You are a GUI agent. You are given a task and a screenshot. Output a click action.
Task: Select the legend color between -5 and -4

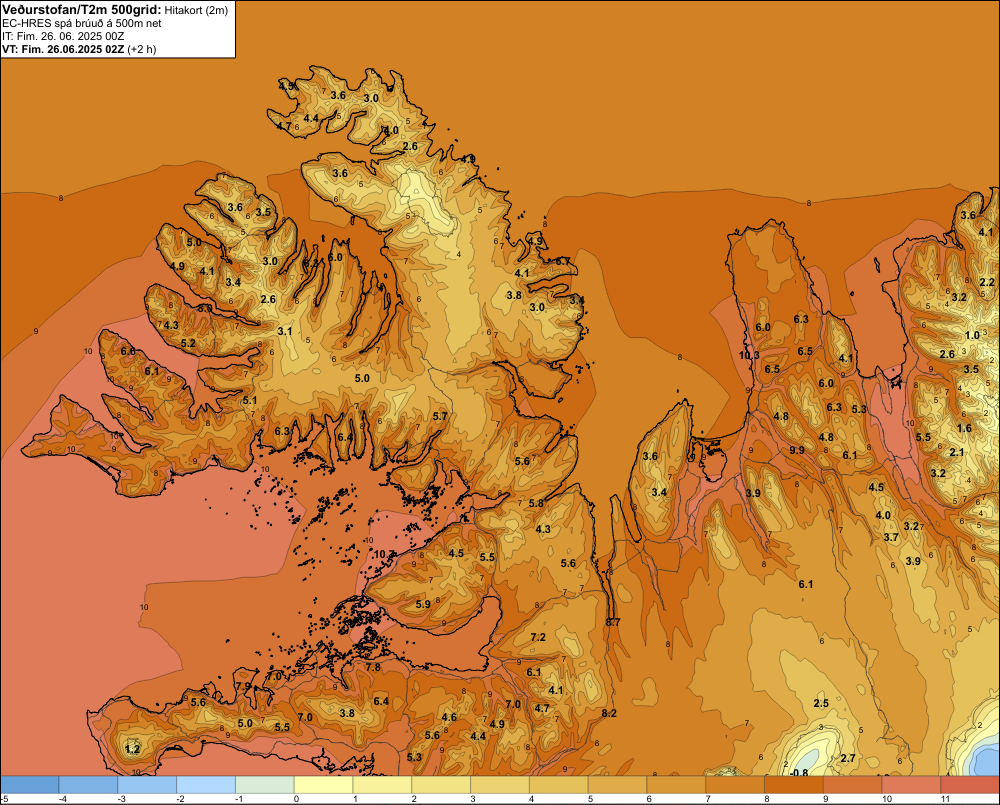point(29,785)
